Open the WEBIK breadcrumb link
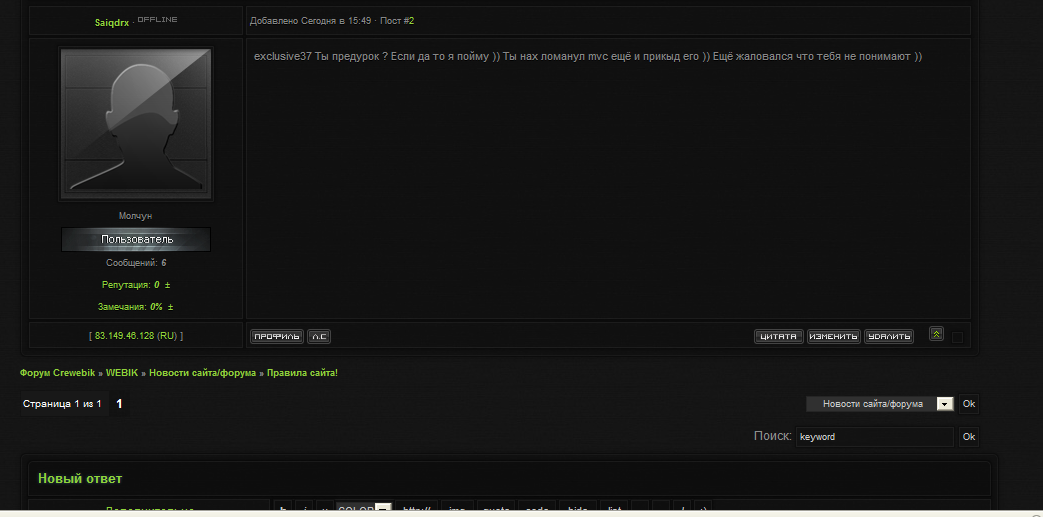Screen dimensions: 1043x517 point(122,373)
